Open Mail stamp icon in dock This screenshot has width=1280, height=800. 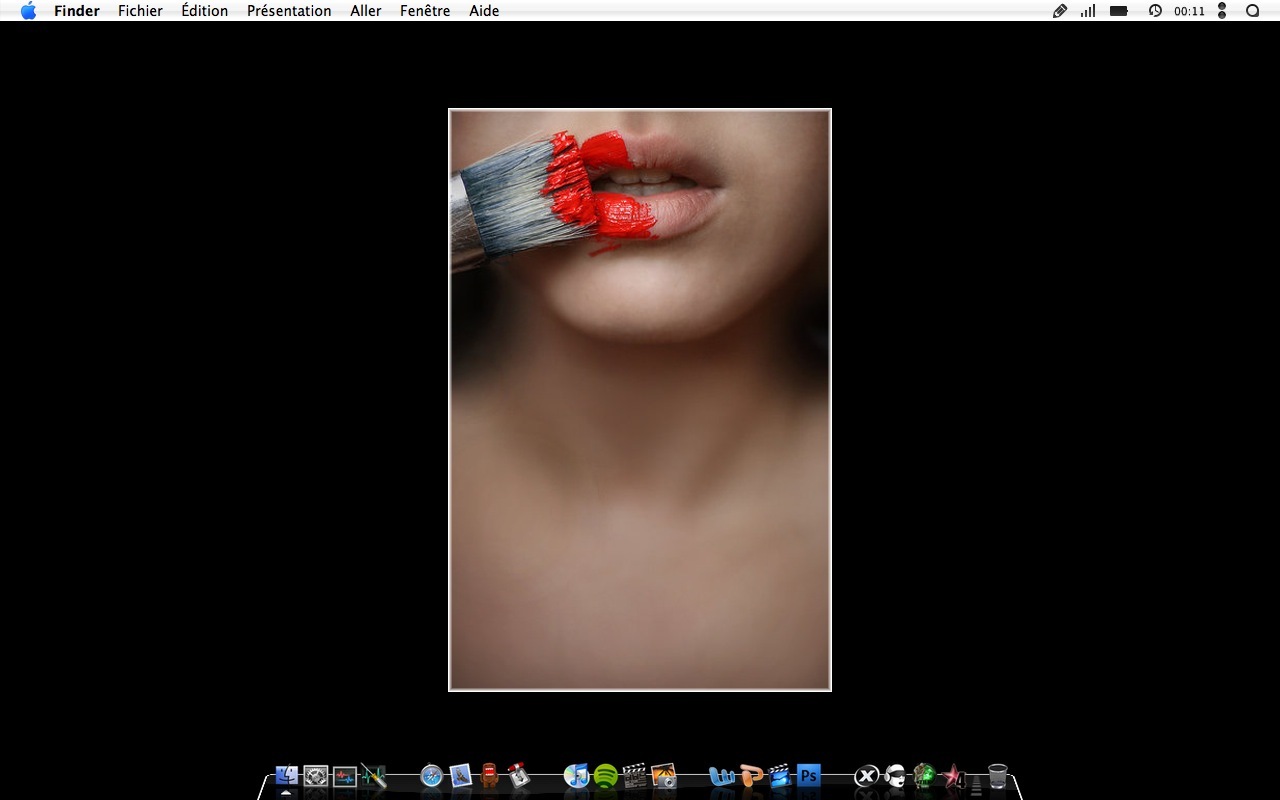461,776
